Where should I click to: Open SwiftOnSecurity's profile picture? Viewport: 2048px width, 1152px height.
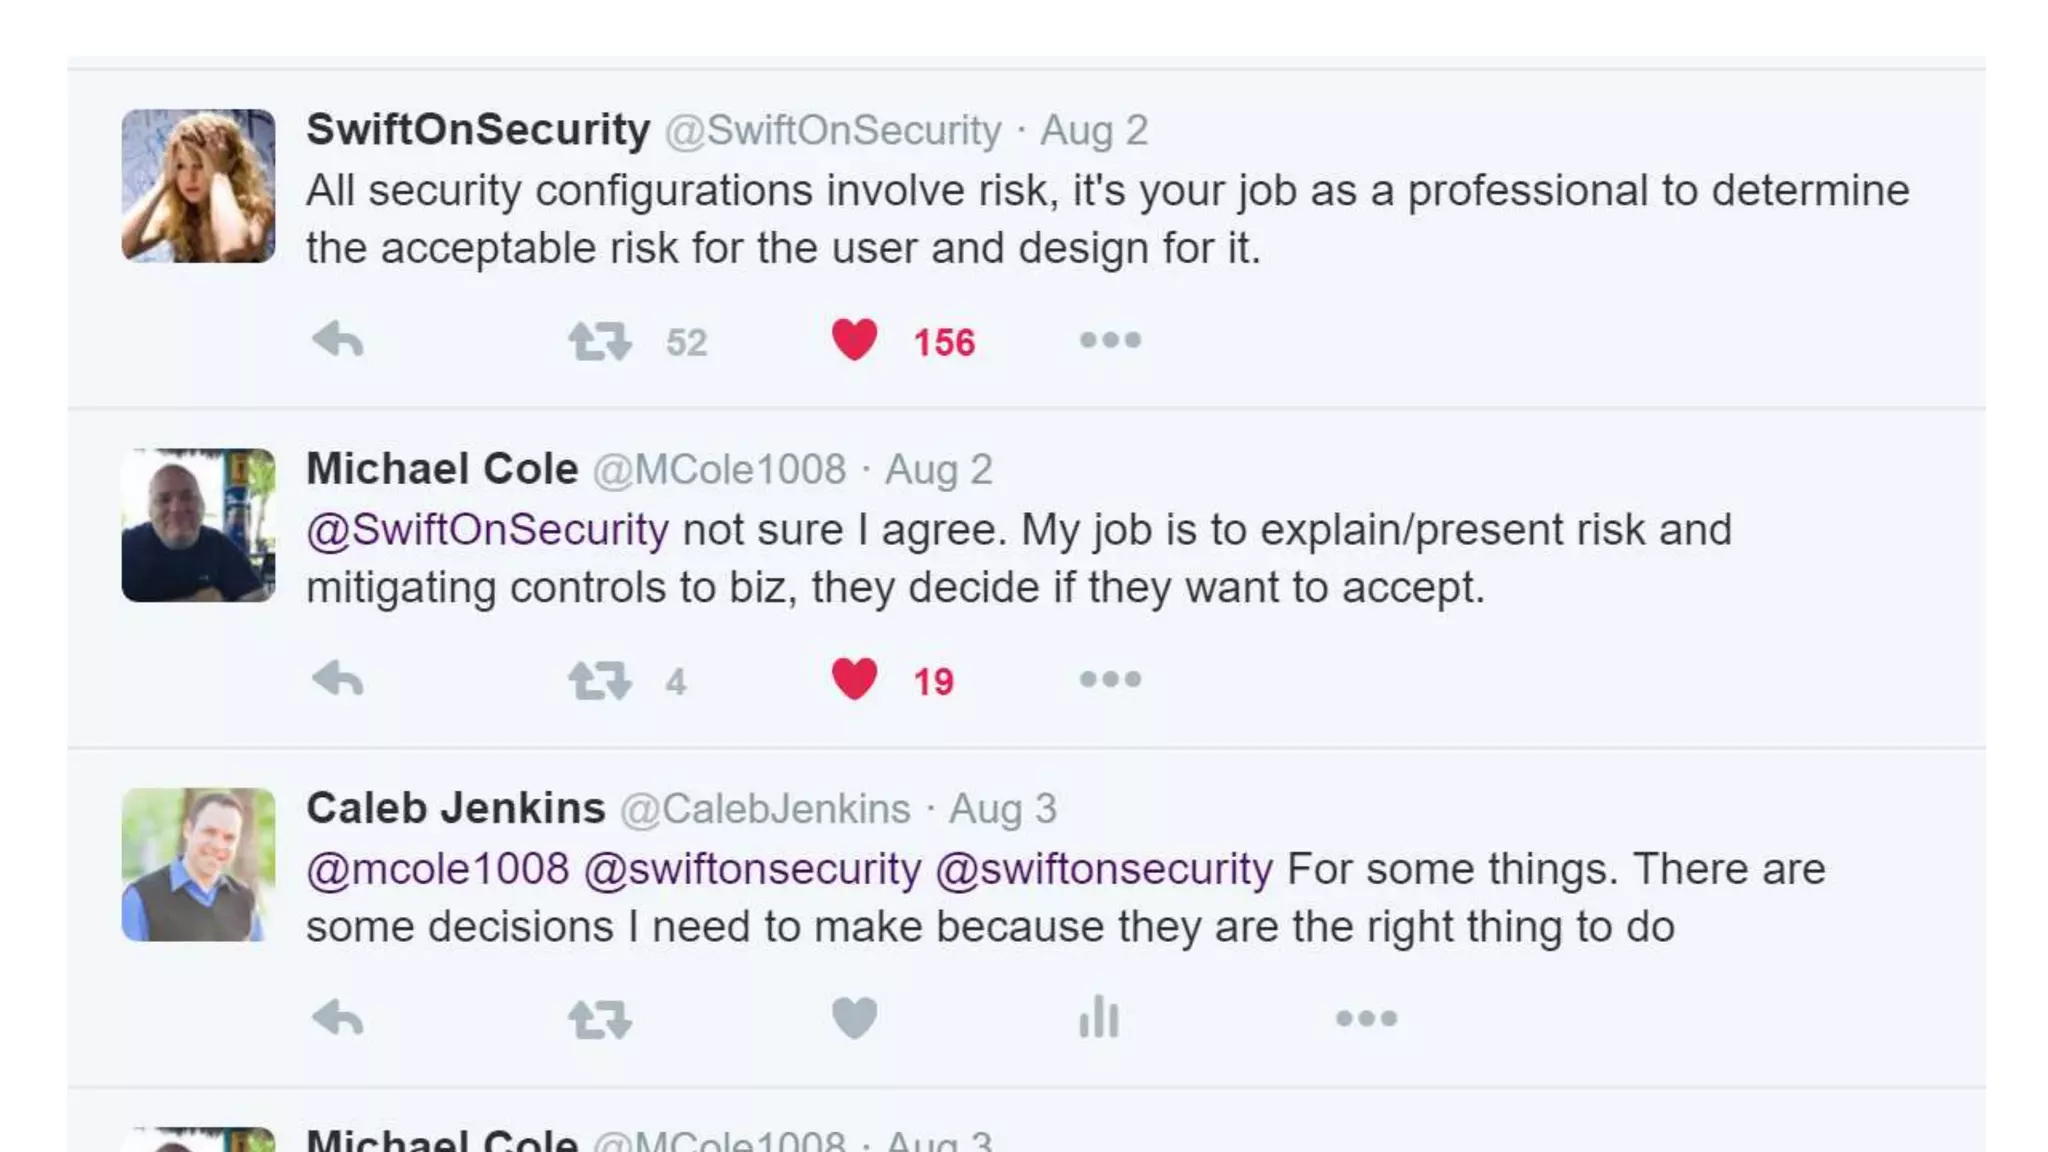pyautogui.click(x=198, y=186)
